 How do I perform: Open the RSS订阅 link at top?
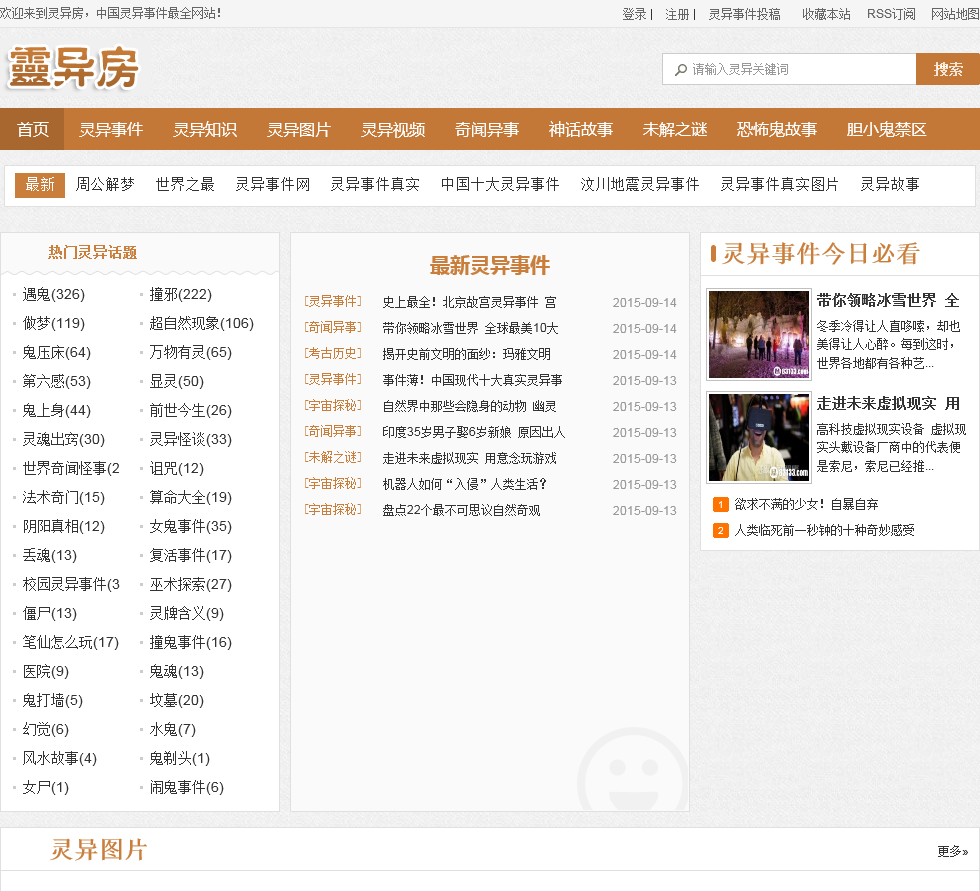coord(890,14)
